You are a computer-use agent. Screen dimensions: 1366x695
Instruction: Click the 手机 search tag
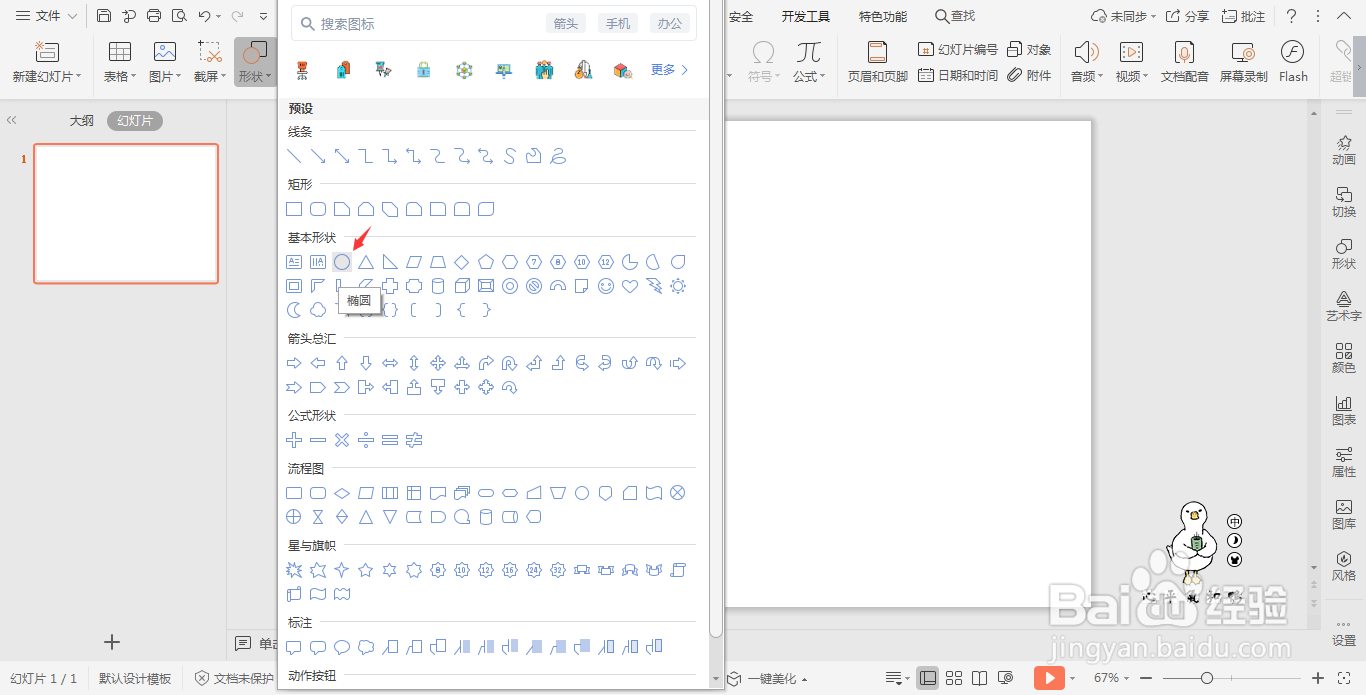coord(618,23)
